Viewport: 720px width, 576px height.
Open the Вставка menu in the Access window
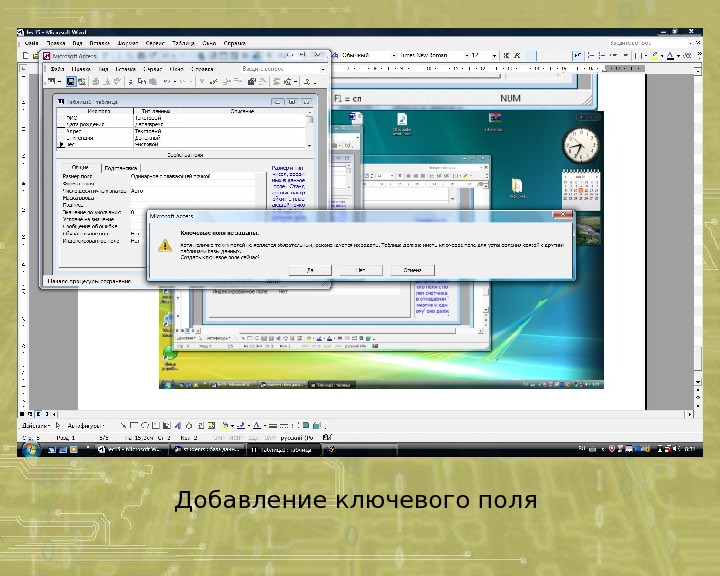click(x=125, y=69)
